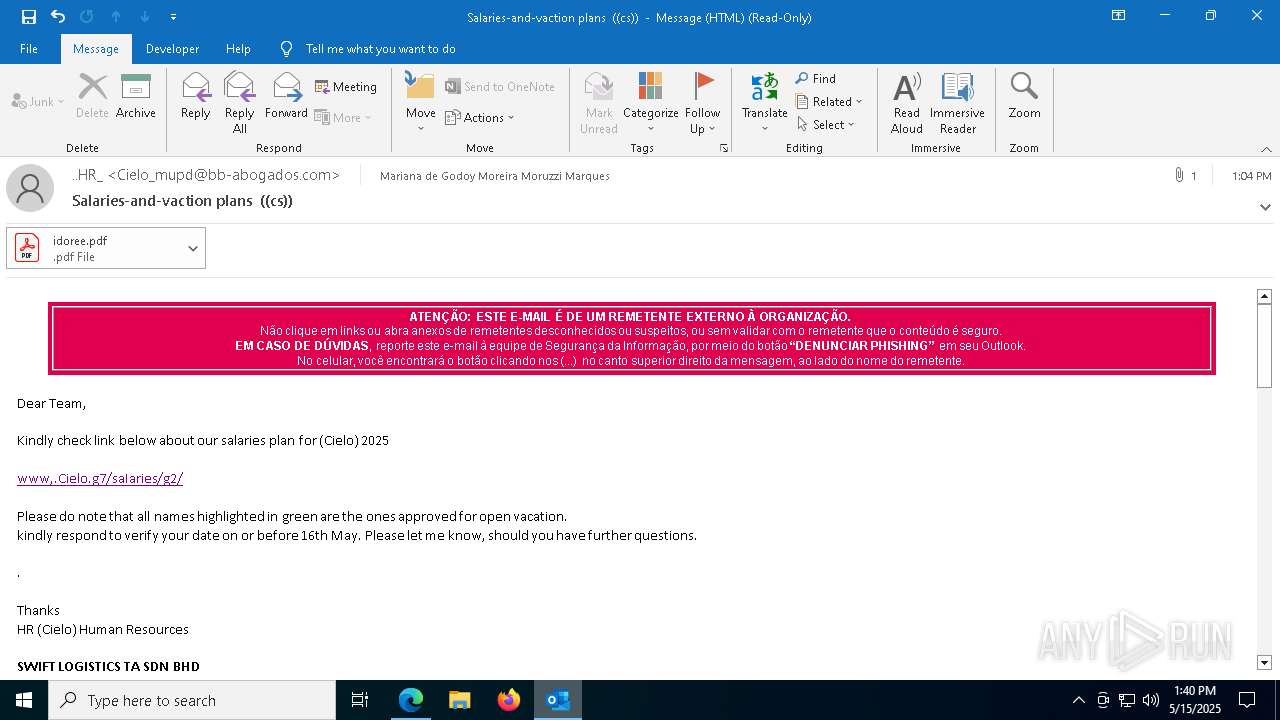Show hidden system tray icons
Viewport: 1280px width, 720px height.
point(1078,700)
